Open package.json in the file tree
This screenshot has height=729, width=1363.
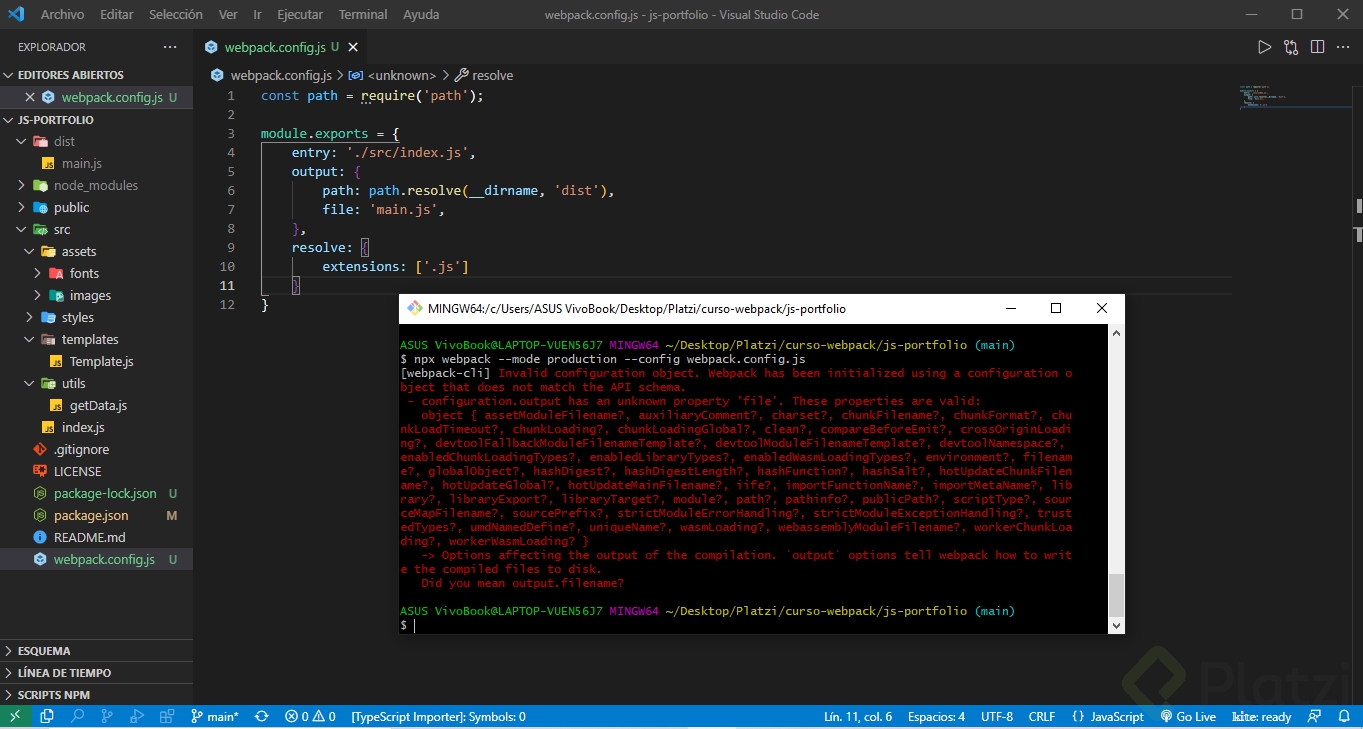90,515
